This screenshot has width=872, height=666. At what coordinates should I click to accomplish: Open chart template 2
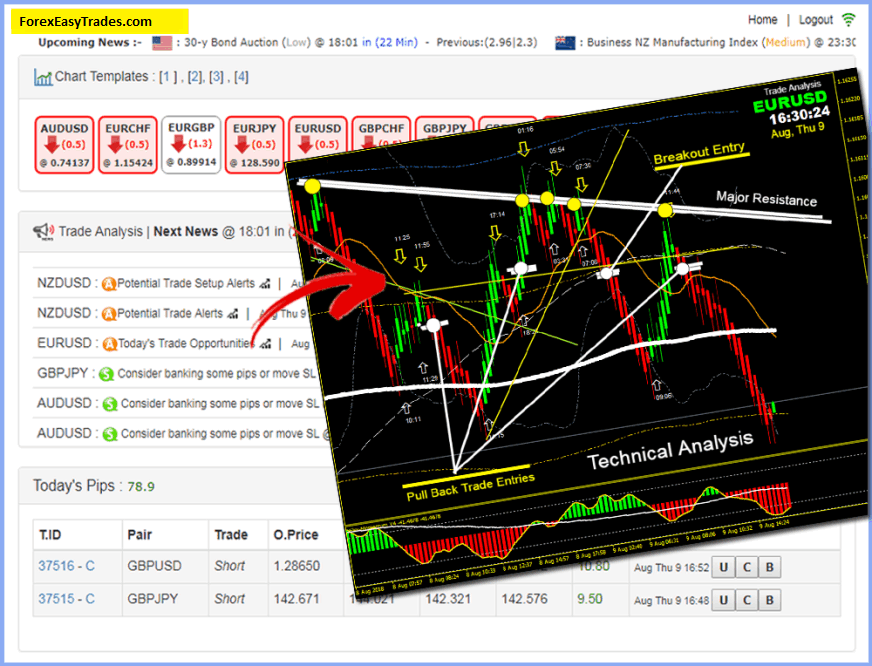click(194, 76)
